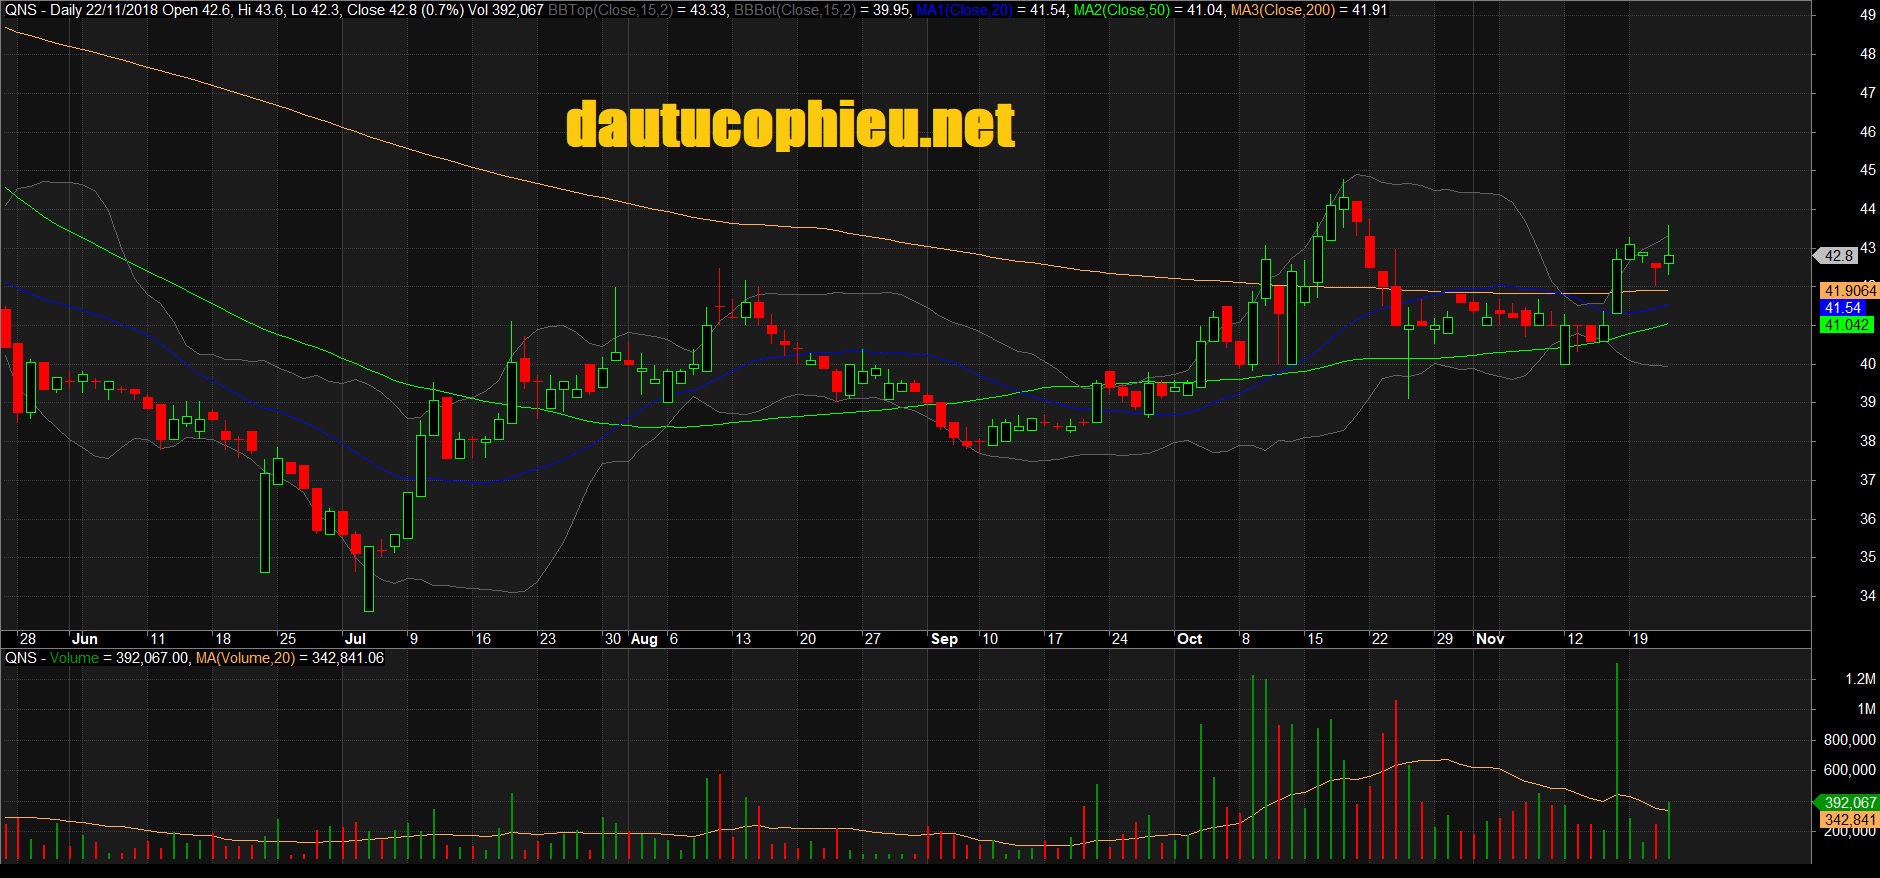
Task: Click the green Volume label in lower pane
Action: coord(74,658)
